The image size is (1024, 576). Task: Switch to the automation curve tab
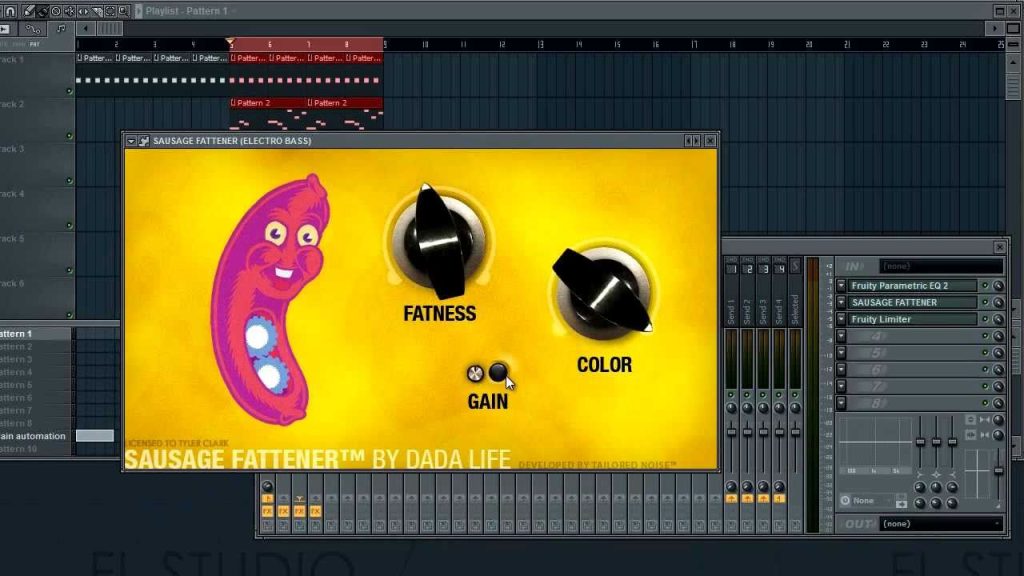click(33, 29)
